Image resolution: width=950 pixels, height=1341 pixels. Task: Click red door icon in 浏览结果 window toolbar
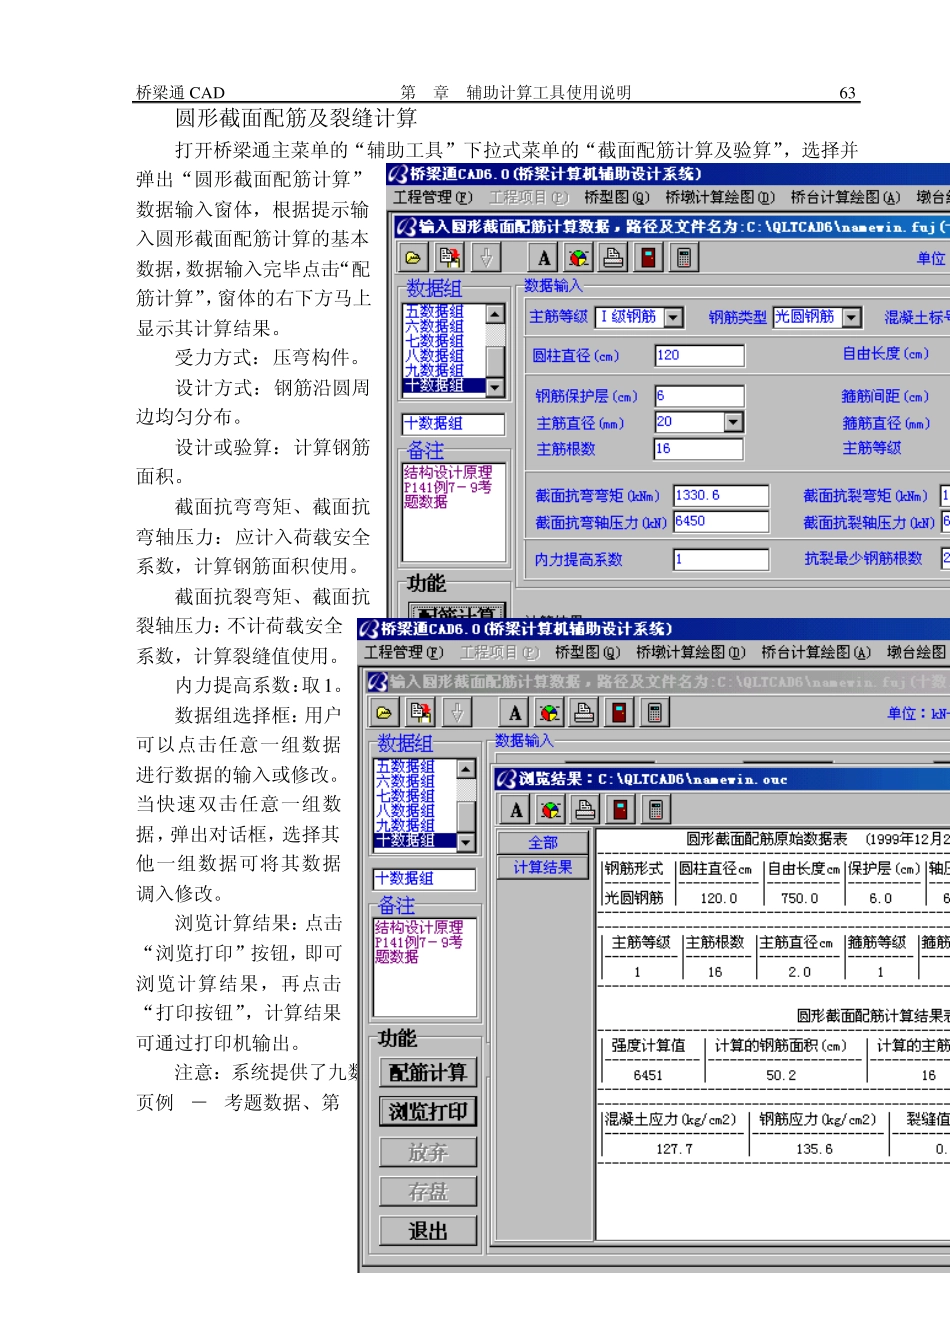click(621, 809)
